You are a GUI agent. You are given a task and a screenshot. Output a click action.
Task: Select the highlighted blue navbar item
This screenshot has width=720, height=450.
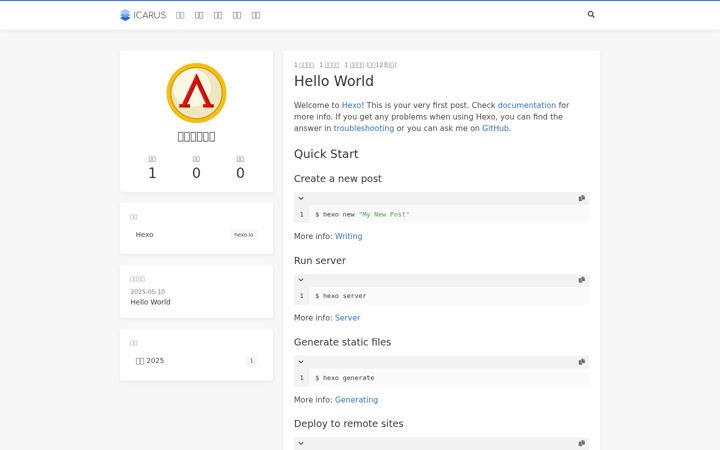[180, 15]
